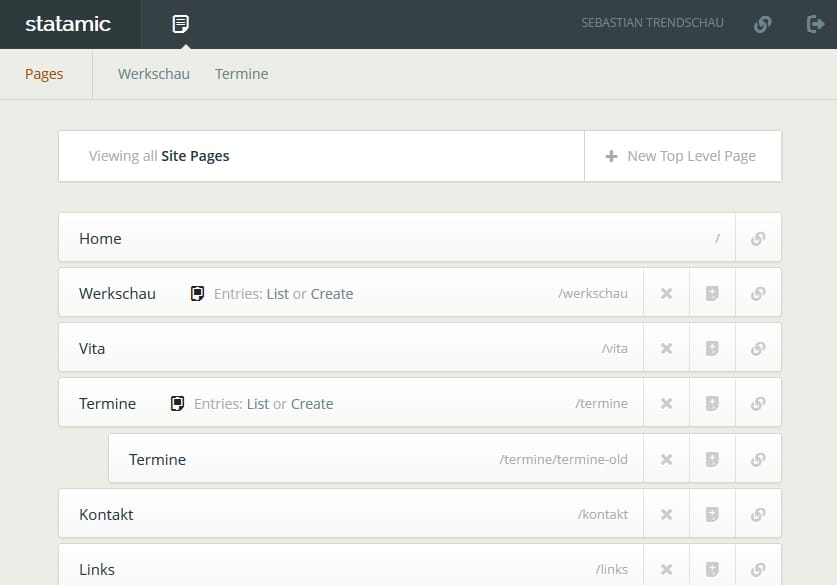Delete the Termine parent page
Viewport: 837px width, 585px height.
[666, 404]
